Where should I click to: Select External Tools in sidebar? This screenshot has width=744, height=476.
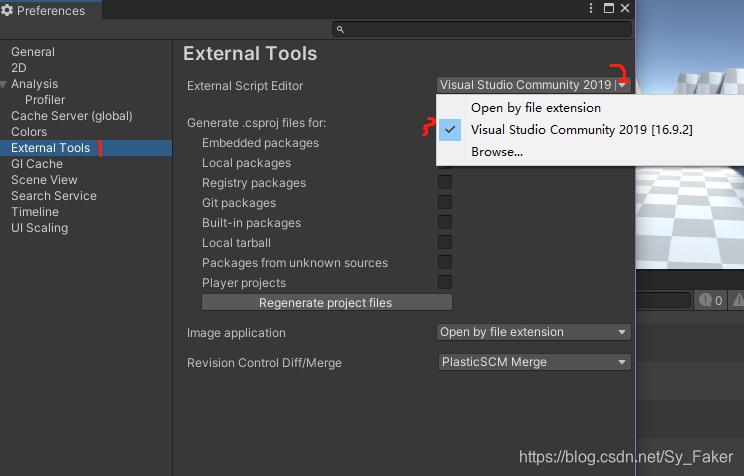click(86, 148)
